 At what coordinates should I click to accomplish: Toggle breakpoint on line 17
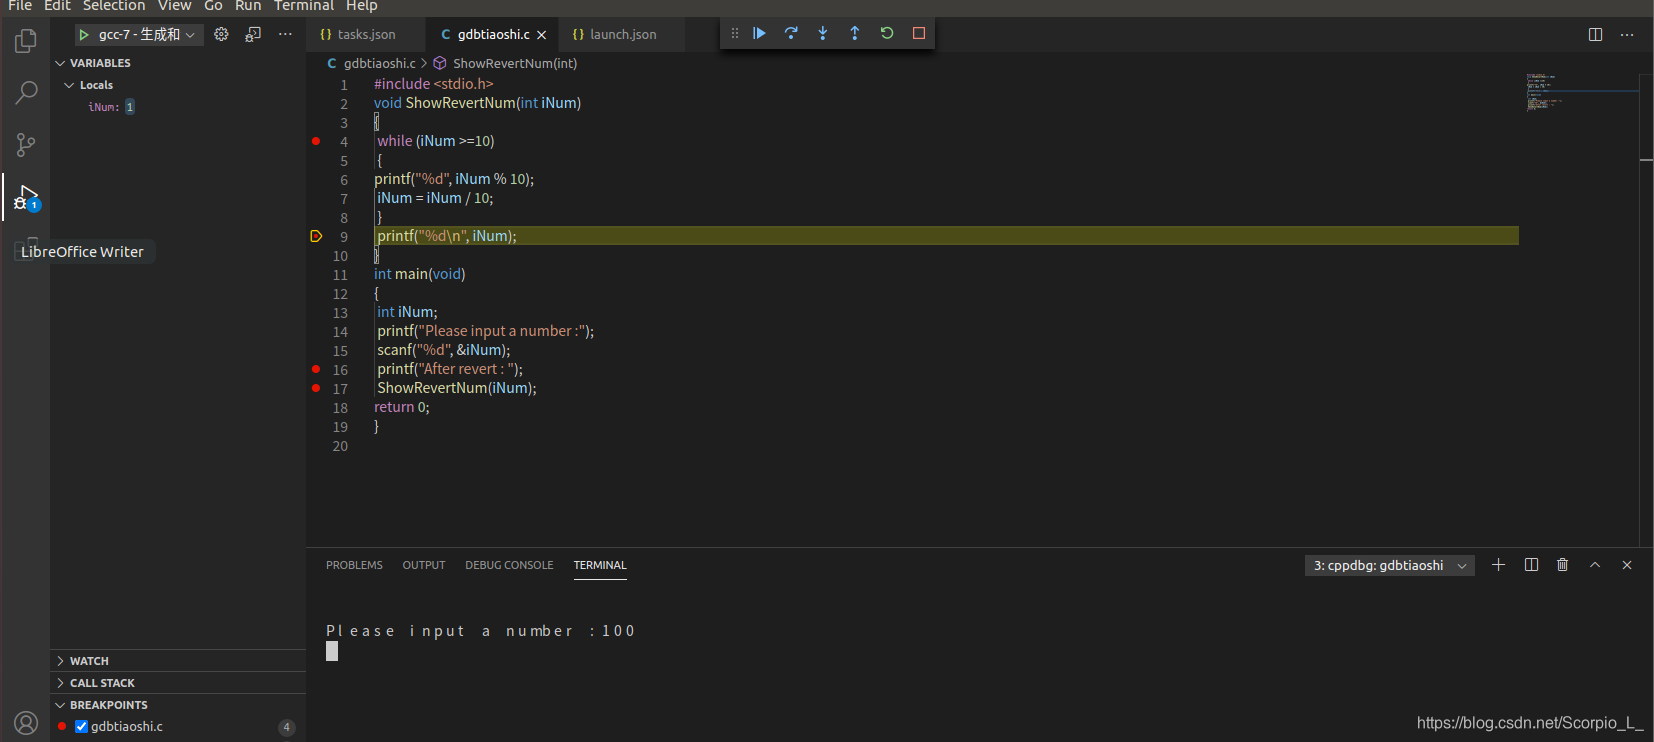pos(316,388)
